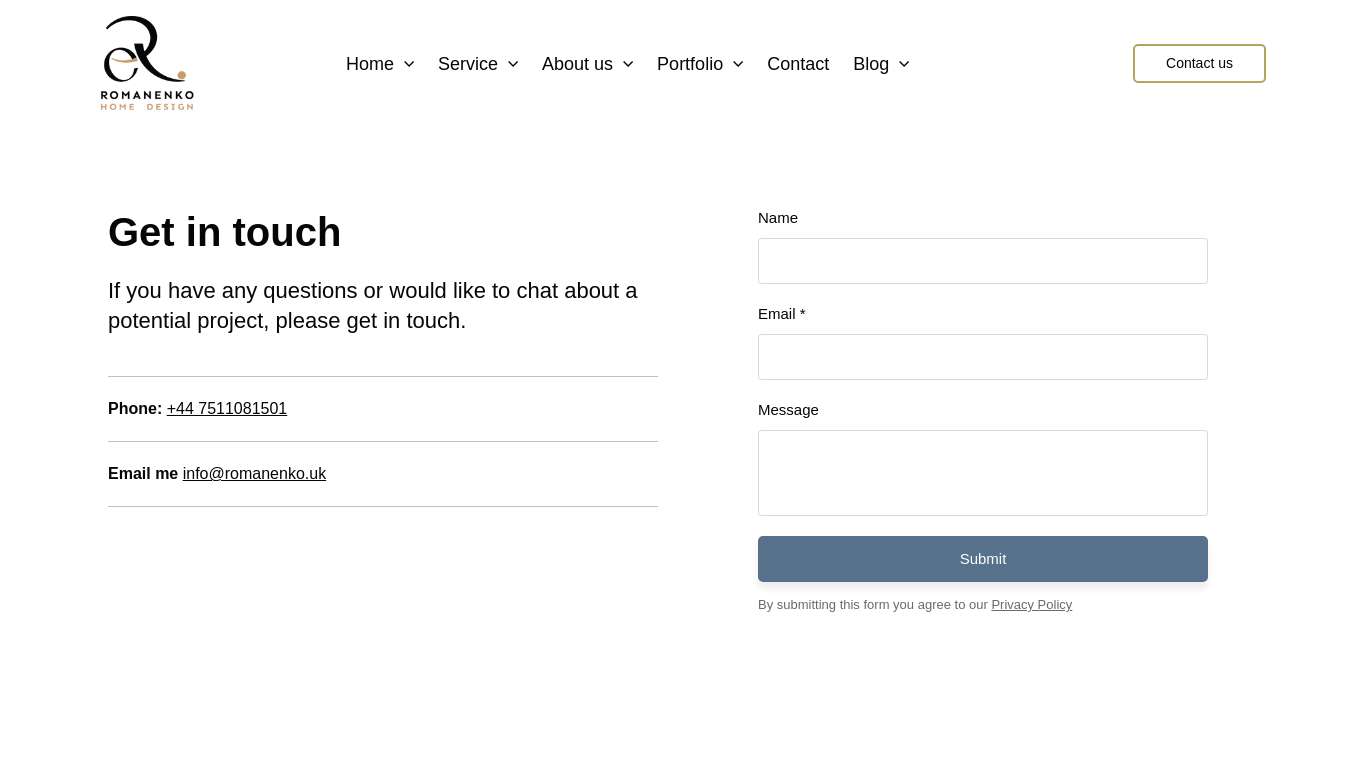Click the 'Message' field label
The height and width of the screenshot is (768, 1366).
[x=788, y=410]
